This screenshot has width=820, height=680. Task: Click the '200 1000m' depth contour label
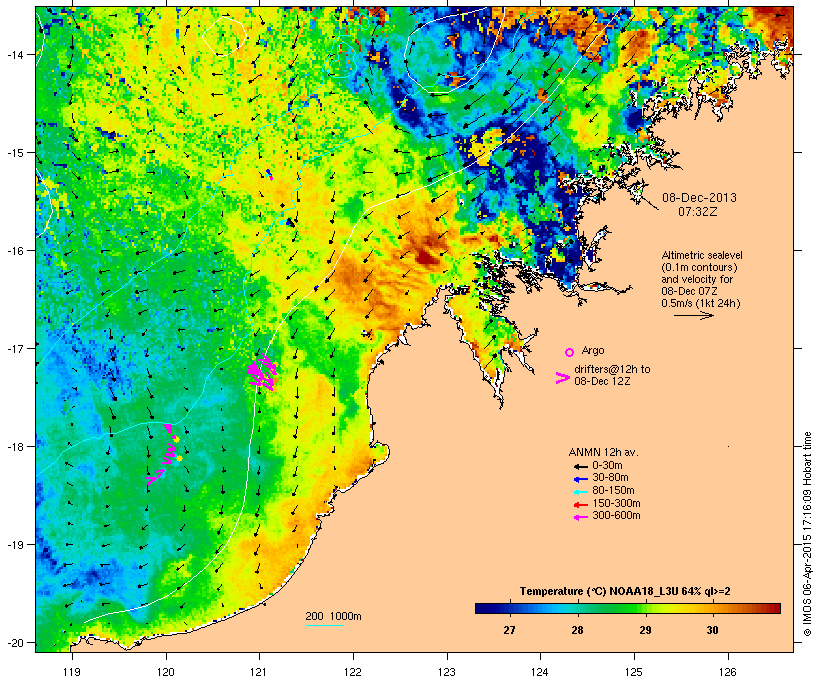click(x=333, y=616)
